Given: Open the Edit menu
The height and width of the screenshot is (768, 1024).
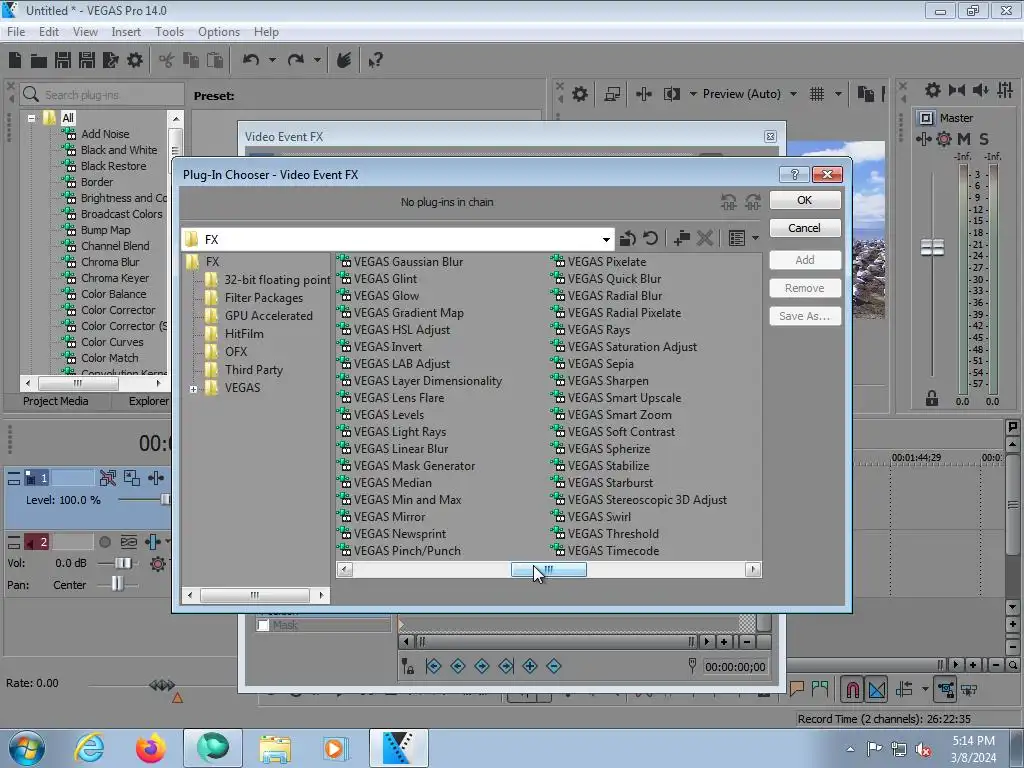Looking at the screenshot, I should pos(48,31).
